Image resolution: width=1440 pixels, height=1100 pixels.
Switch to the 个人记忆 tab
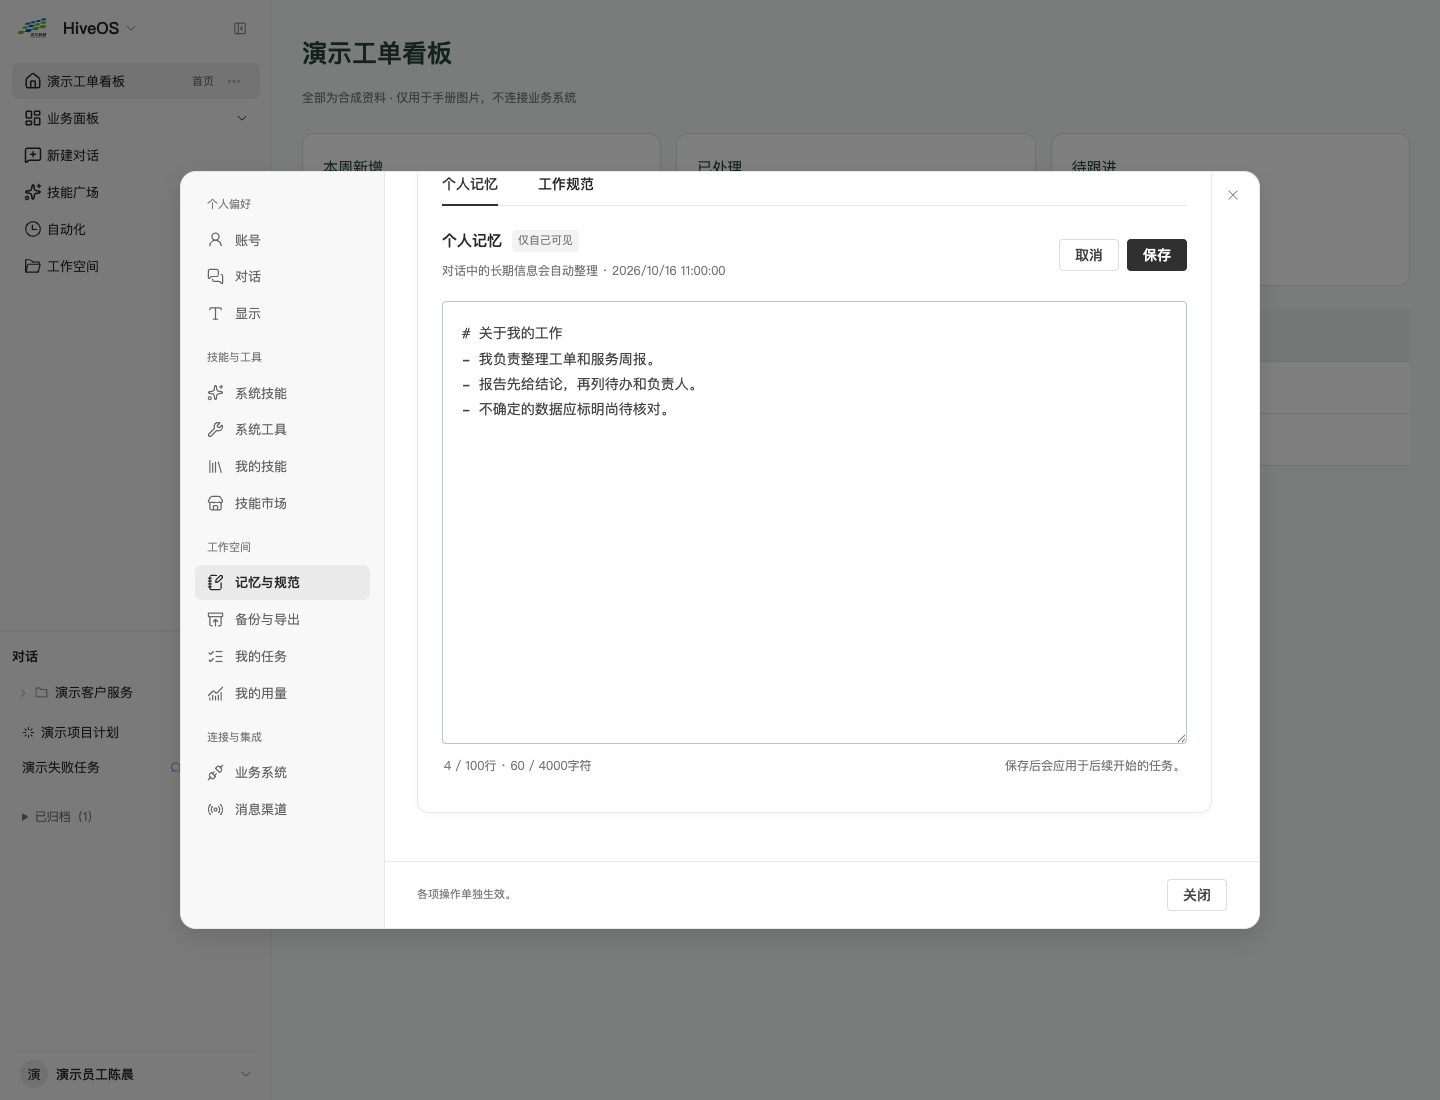tap(470, 184)
